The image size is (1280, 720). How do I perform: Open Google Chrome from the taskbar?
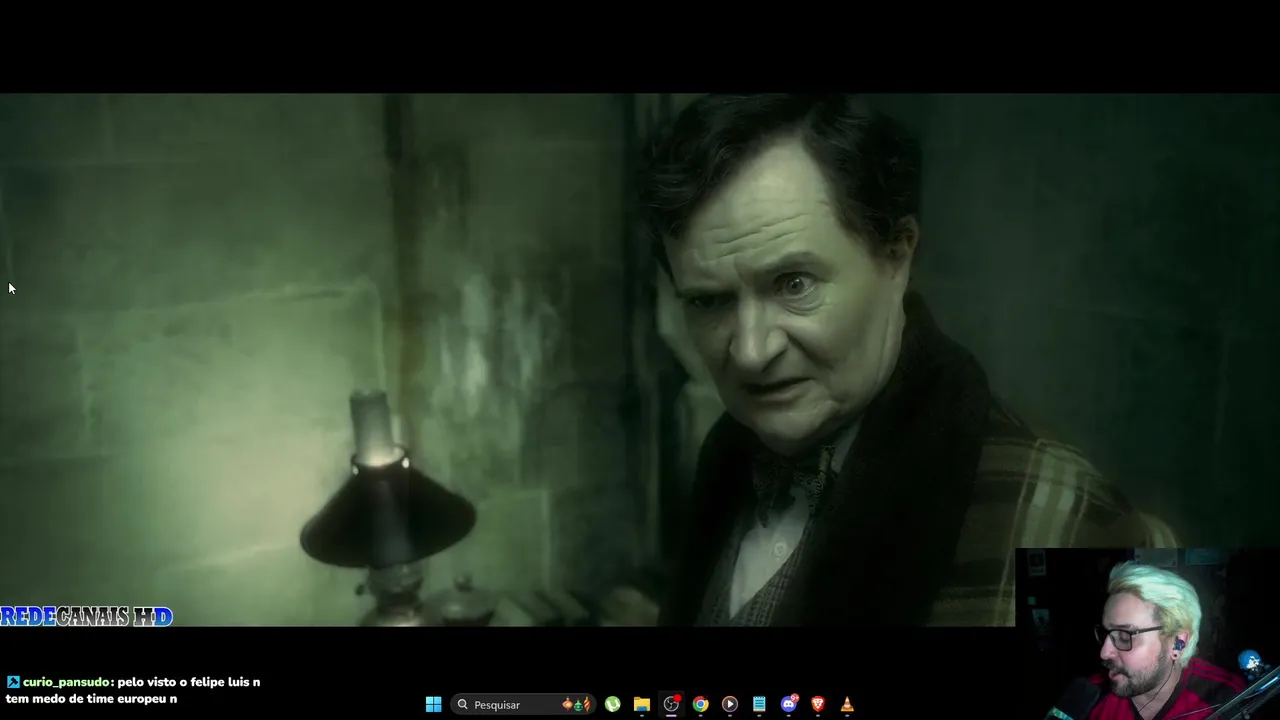(x=700, y=705)
